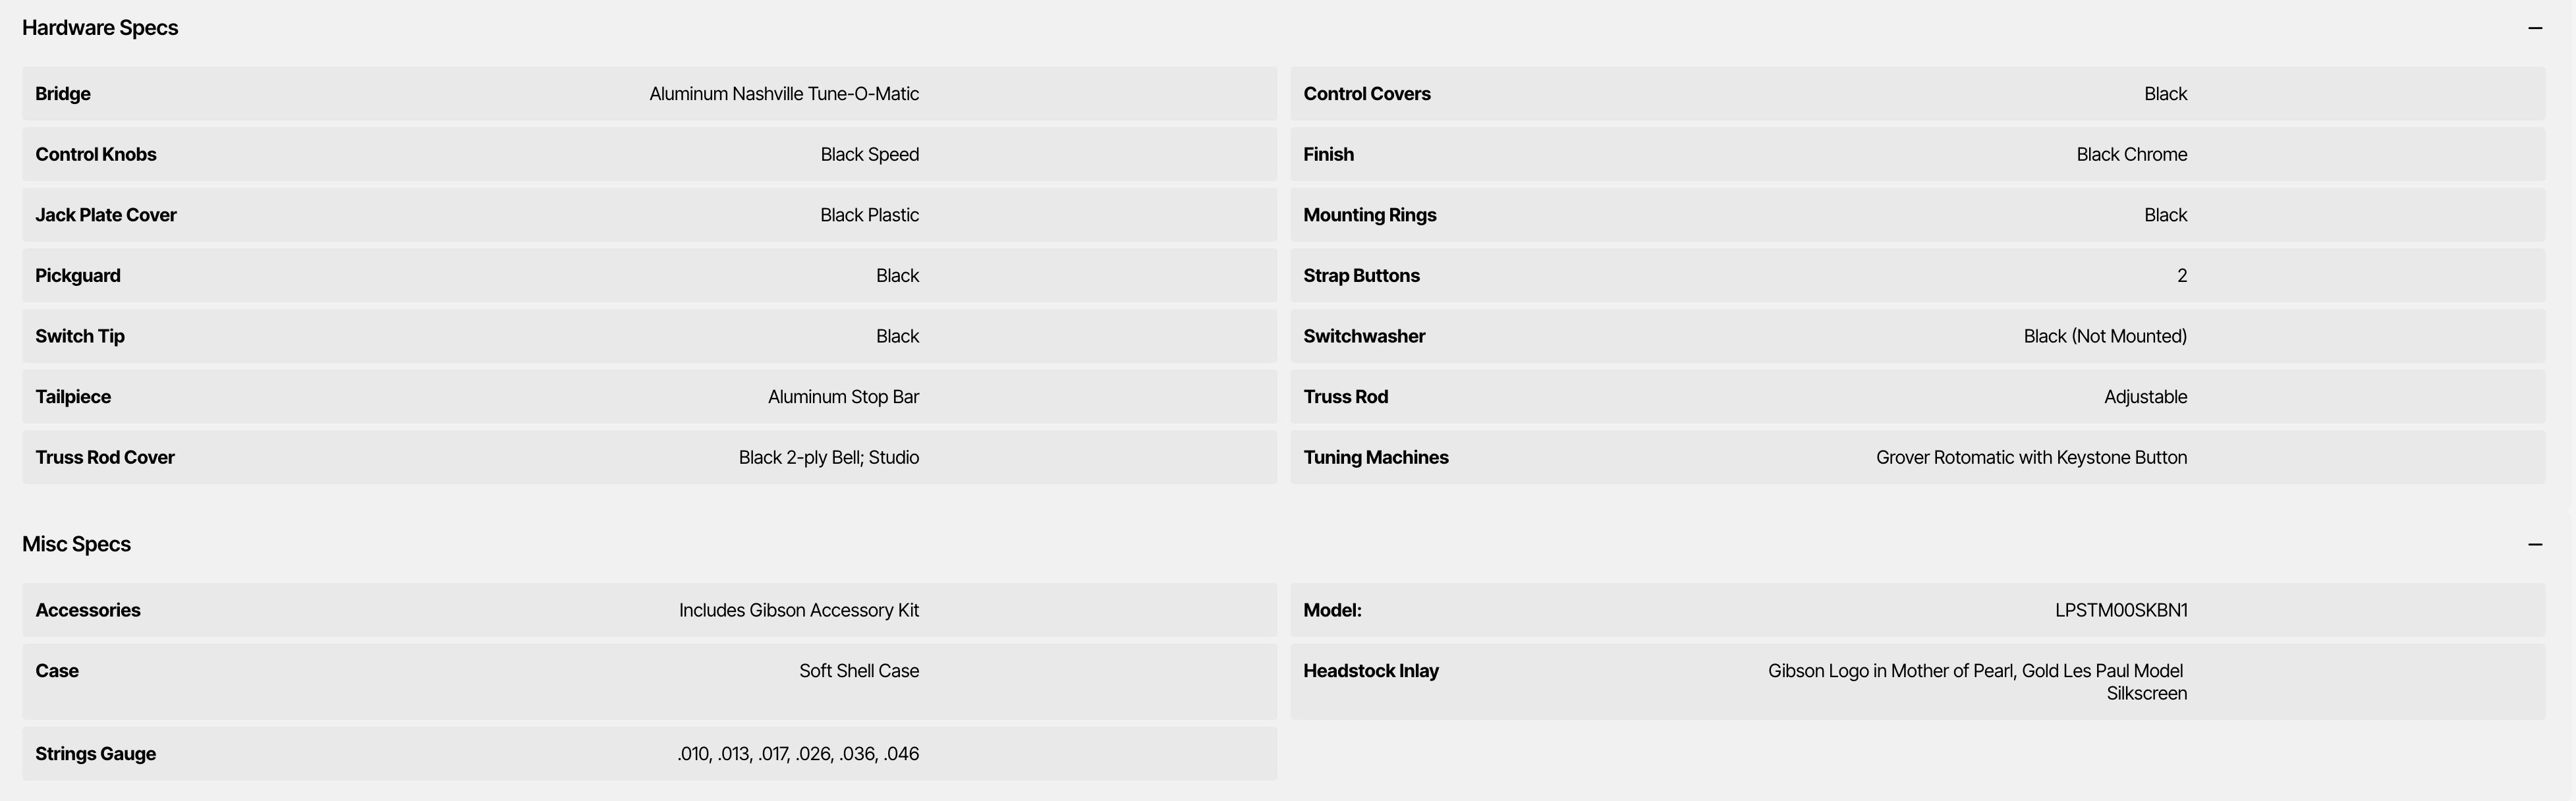Click the Model number LPSTM00SKBN1

pyautogui.click(x=2121, y=610)
